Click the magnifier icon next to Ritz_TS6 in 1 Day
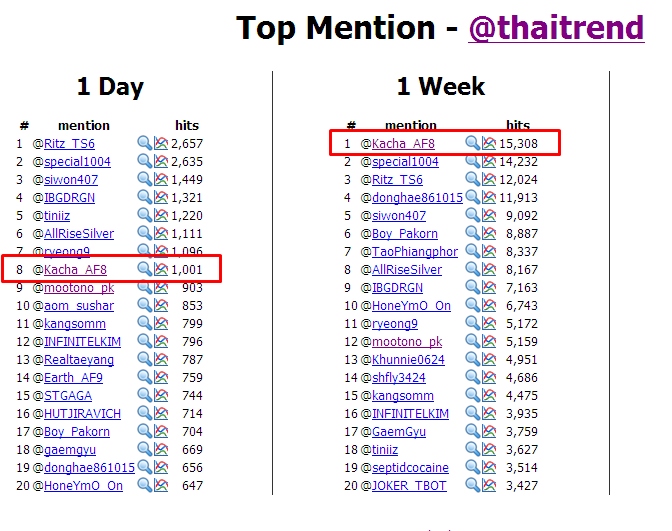 [x=144, y=143]
